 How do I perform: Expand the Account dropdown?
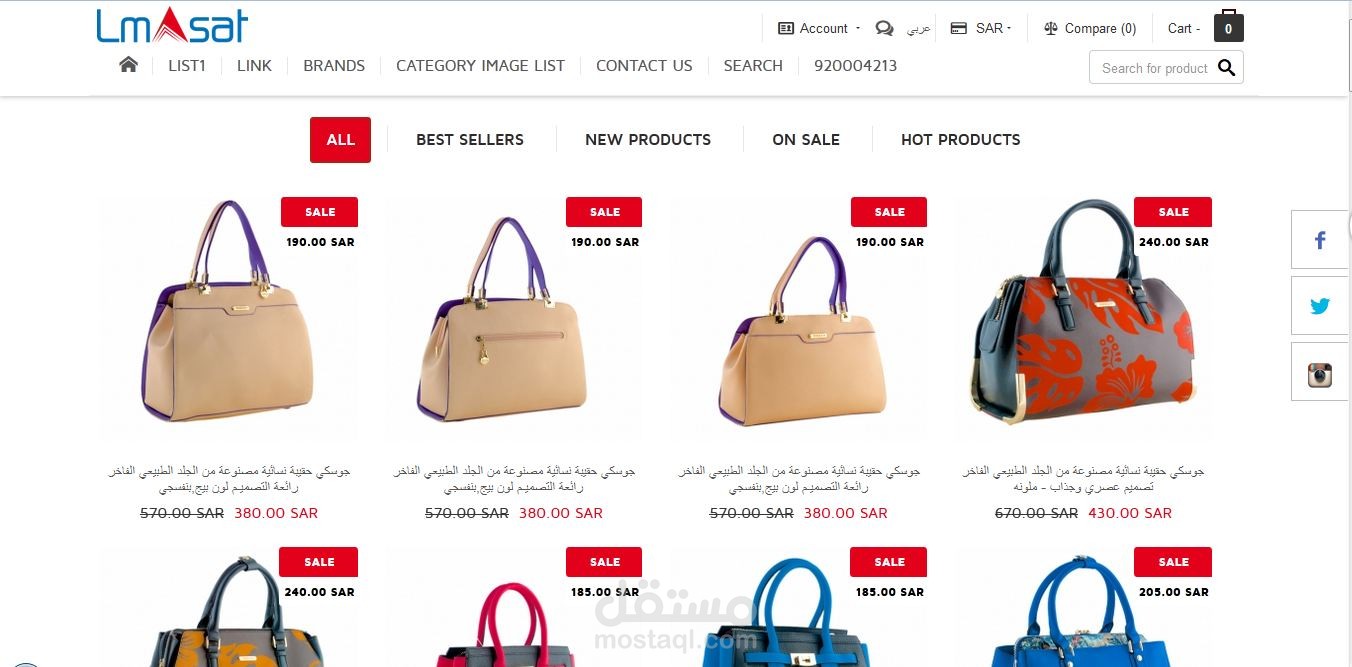813,28
